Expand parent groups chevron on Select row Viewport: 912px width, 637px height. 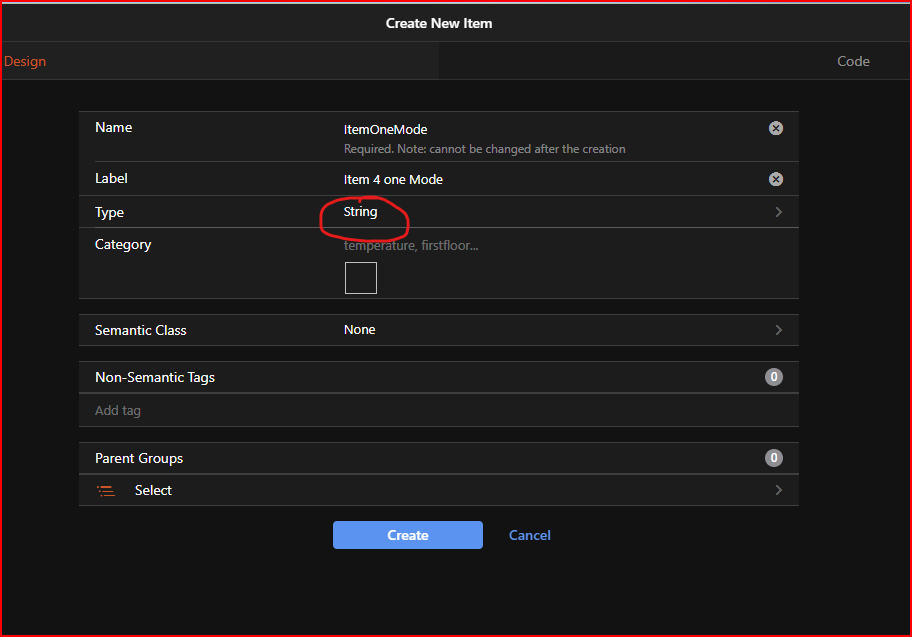[778, 490]
